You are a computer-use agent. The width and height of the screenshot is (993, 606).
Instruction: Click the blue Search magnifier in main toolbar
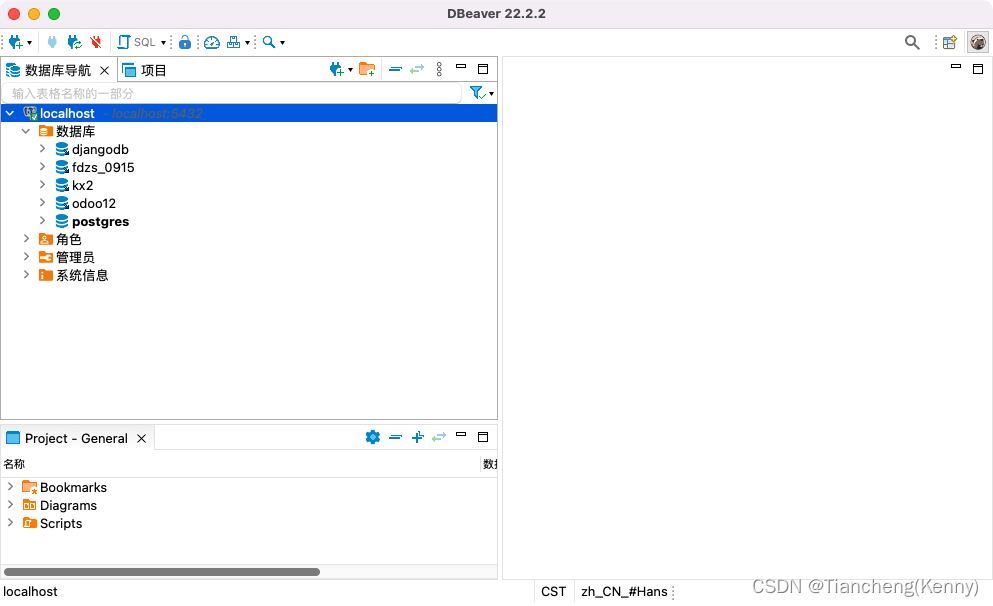[x=269, y=42]
